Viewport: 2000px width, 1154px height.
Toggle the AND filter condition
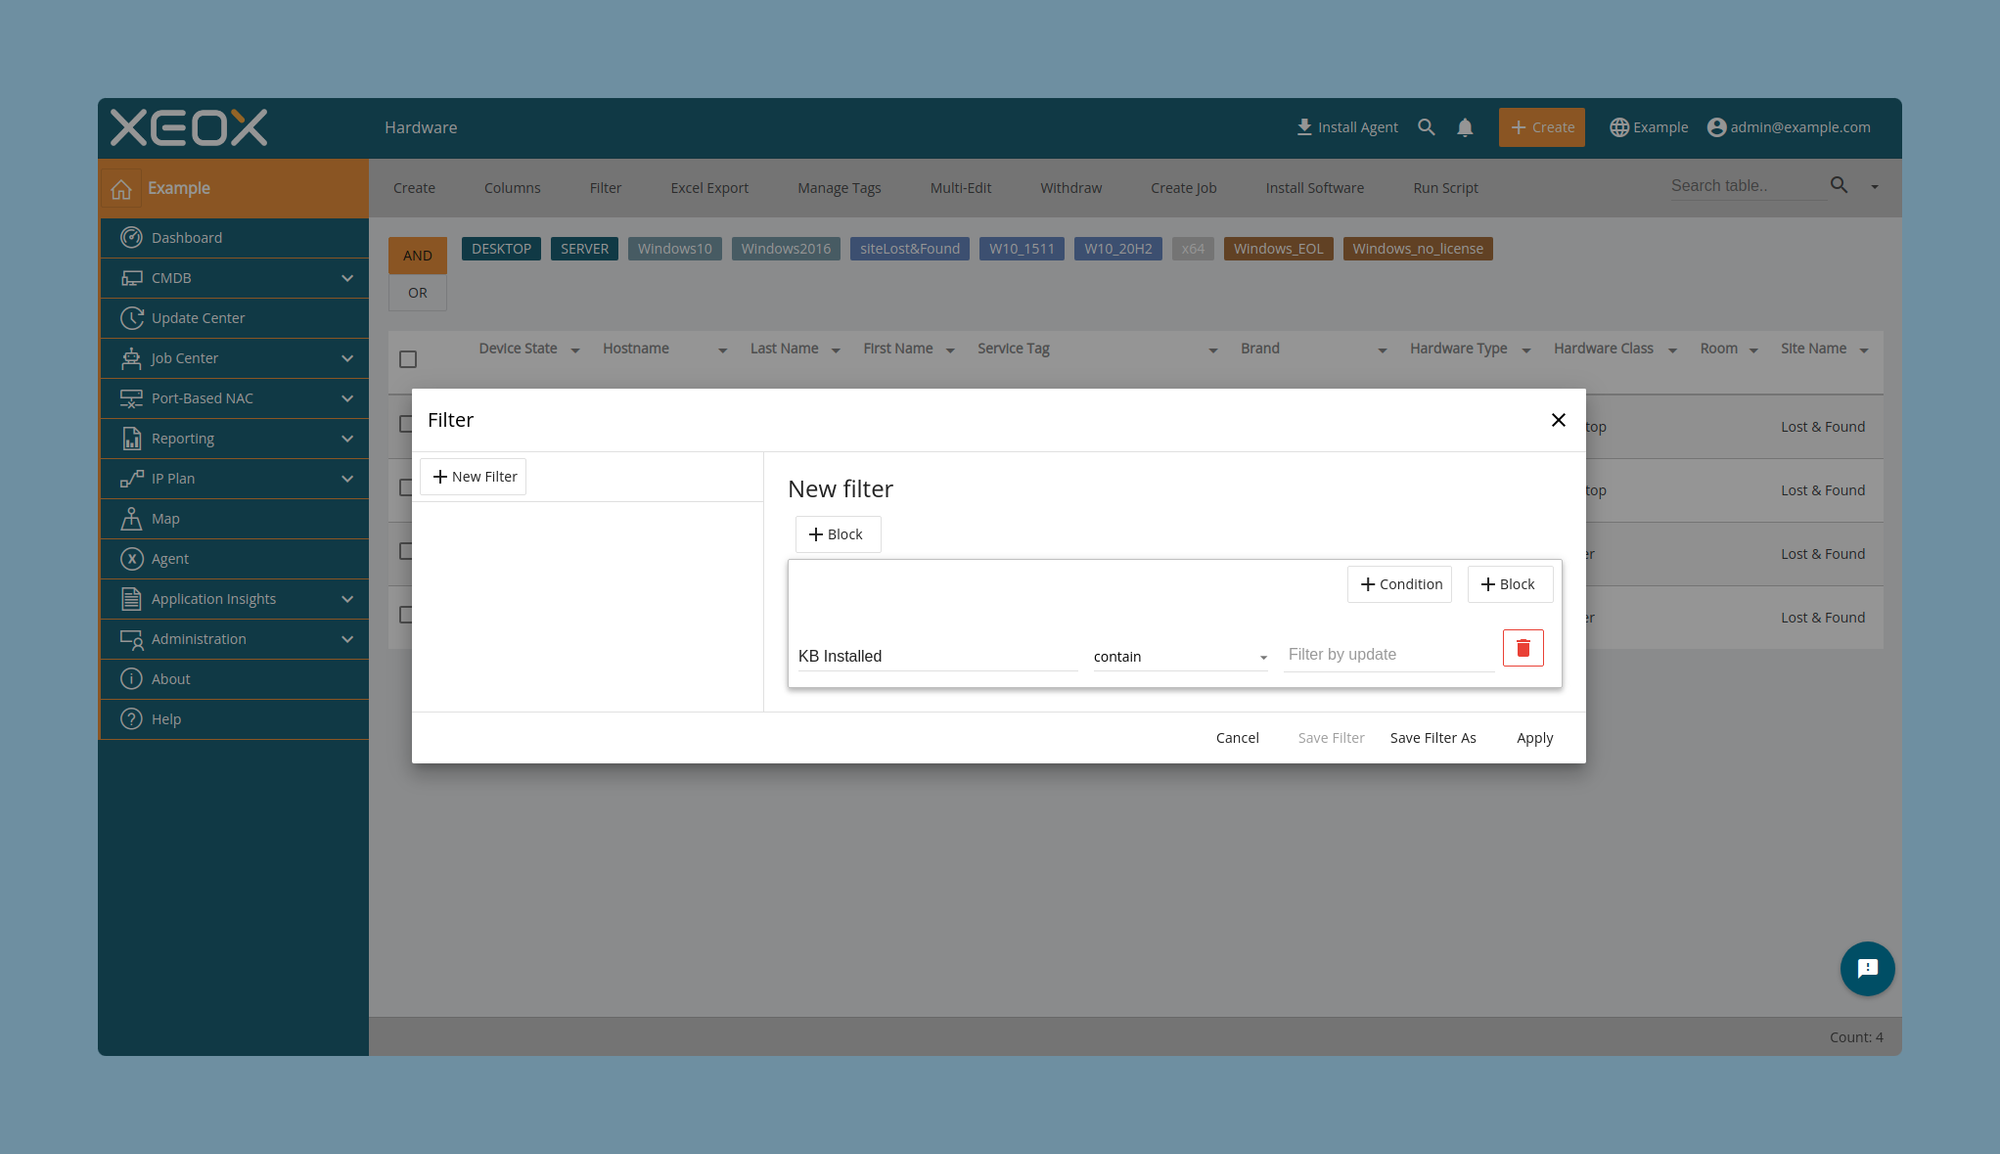tap(418, 256)
